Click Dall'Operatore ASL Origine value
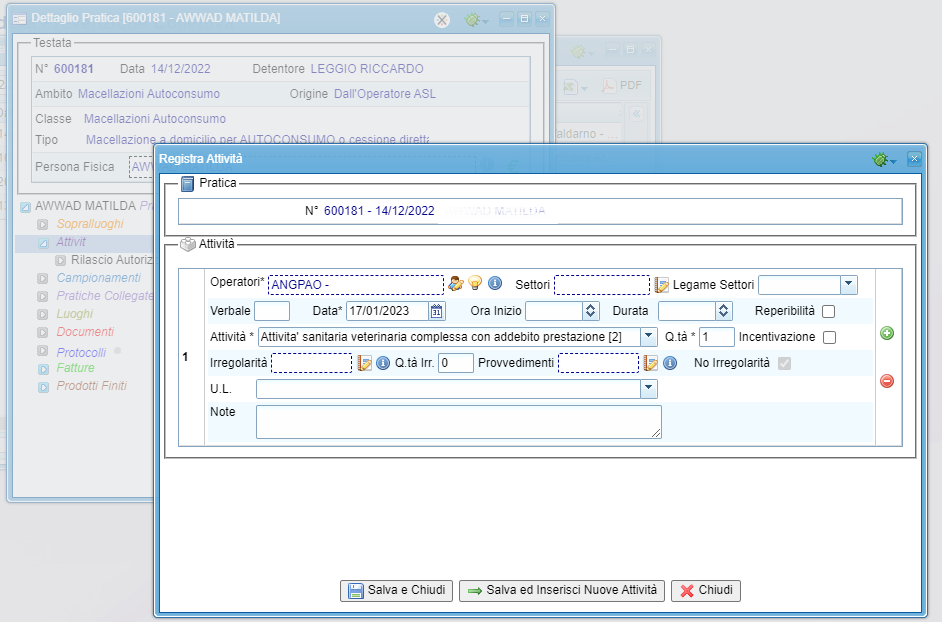Image resolution: width=942 pixels, height=622 pixels. (385, 94)
